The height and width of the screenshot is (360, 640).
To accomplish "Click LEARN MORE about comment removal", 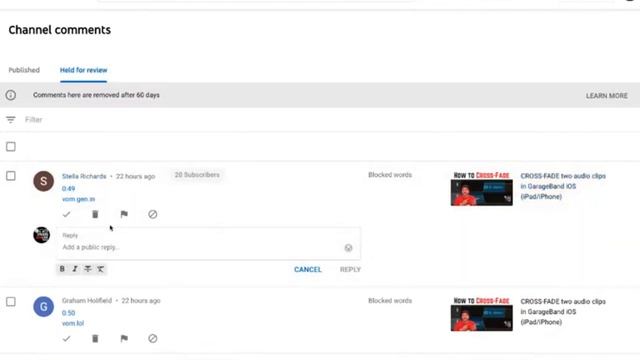I will click(607, 96).
